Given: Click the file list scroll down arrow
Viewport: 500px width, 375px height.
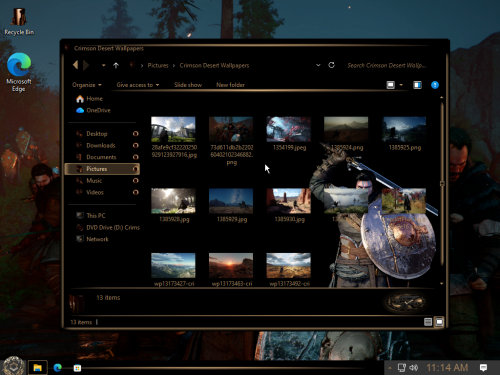Looking at the screenshot, I should pyautogui.click(x=442, y=284).
